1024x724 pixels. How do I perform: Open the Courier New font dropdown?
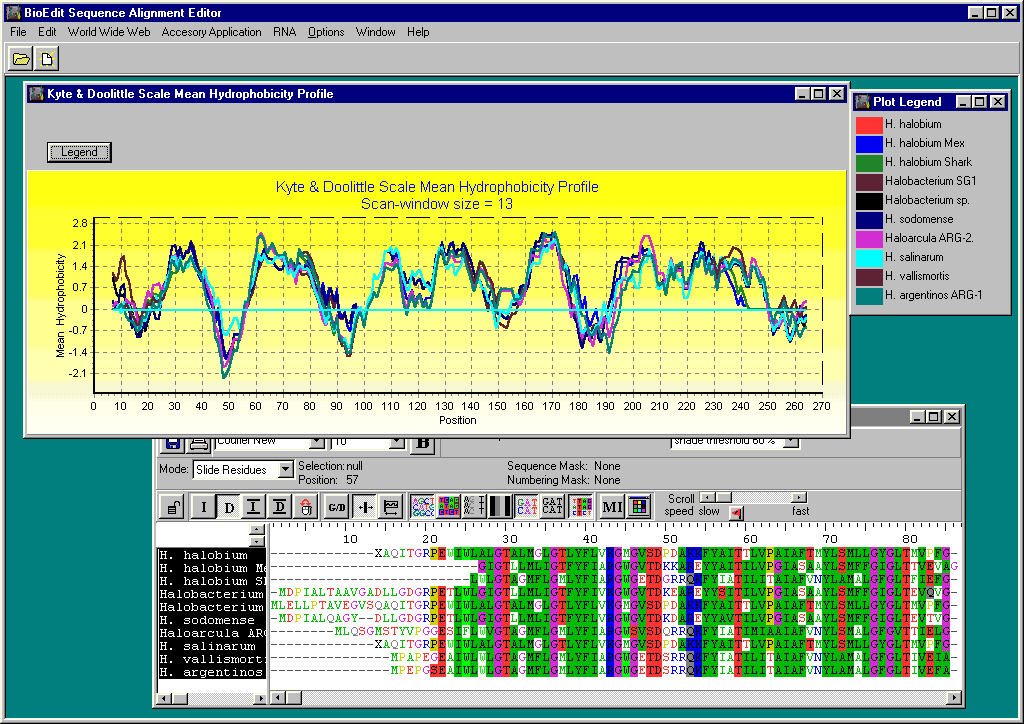317,441
